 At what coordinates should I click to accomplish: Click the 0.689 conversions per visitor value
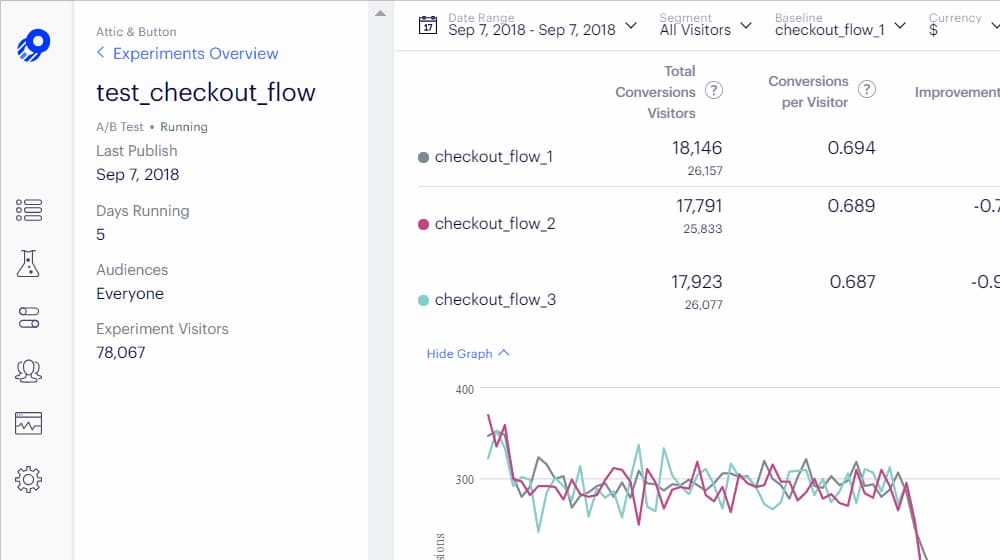[x=851, y=206]
